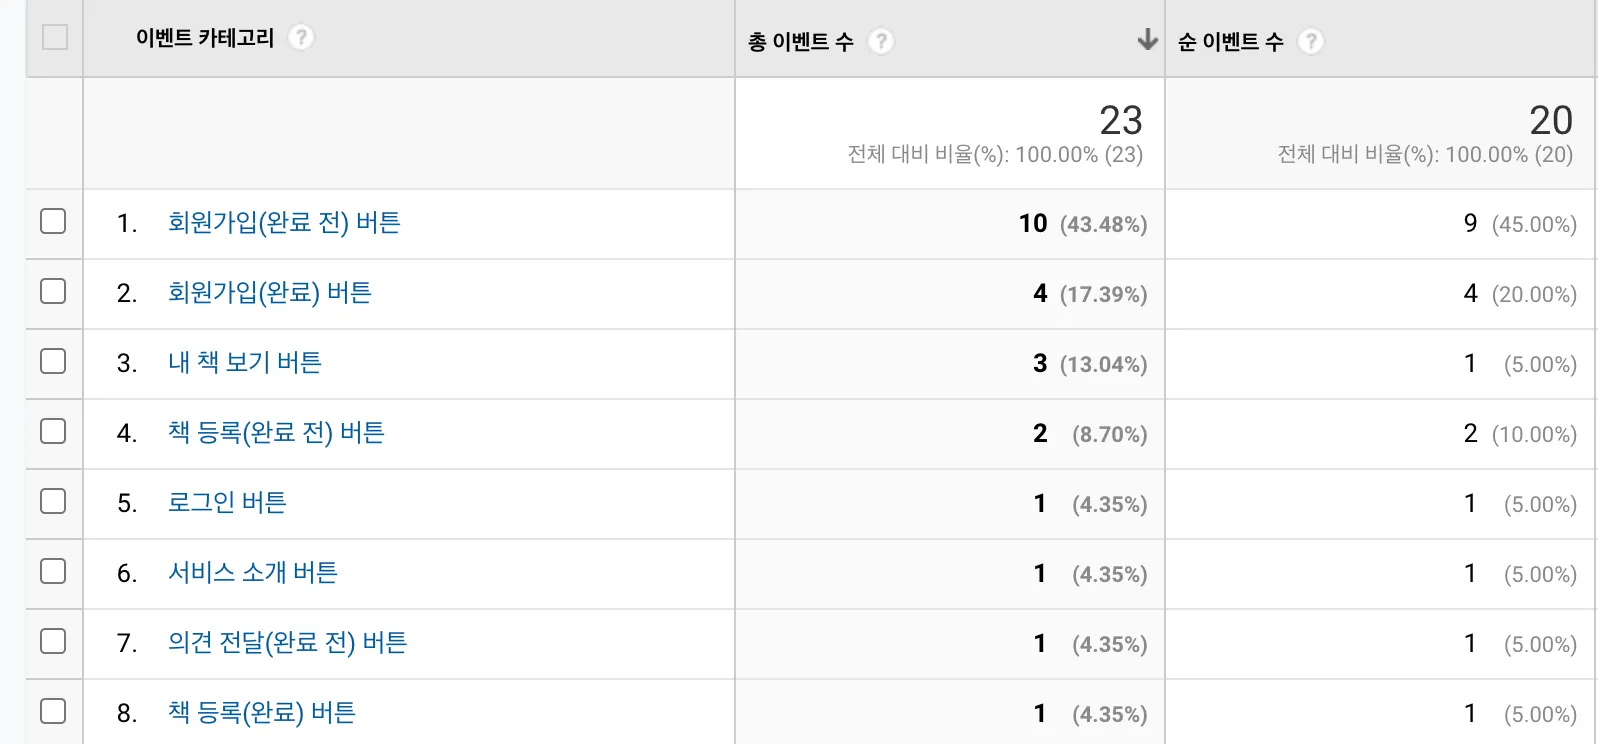Open 로그인 버튼 category link
This screenshot has width=1598, height=744.
(x=227, y=502)
